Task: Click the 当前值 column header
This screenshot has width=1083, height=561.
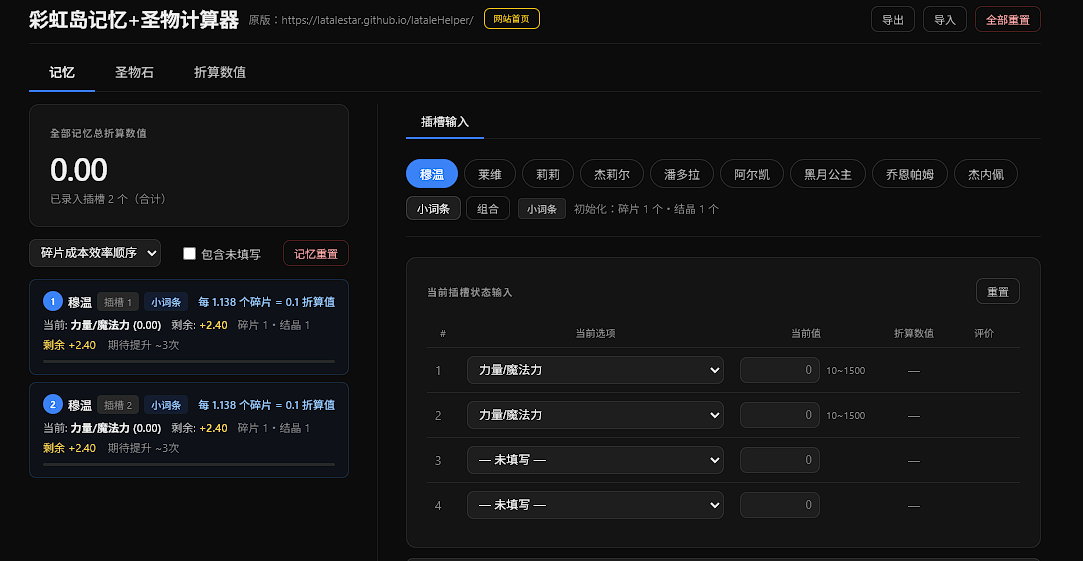Action: [805, 334]
